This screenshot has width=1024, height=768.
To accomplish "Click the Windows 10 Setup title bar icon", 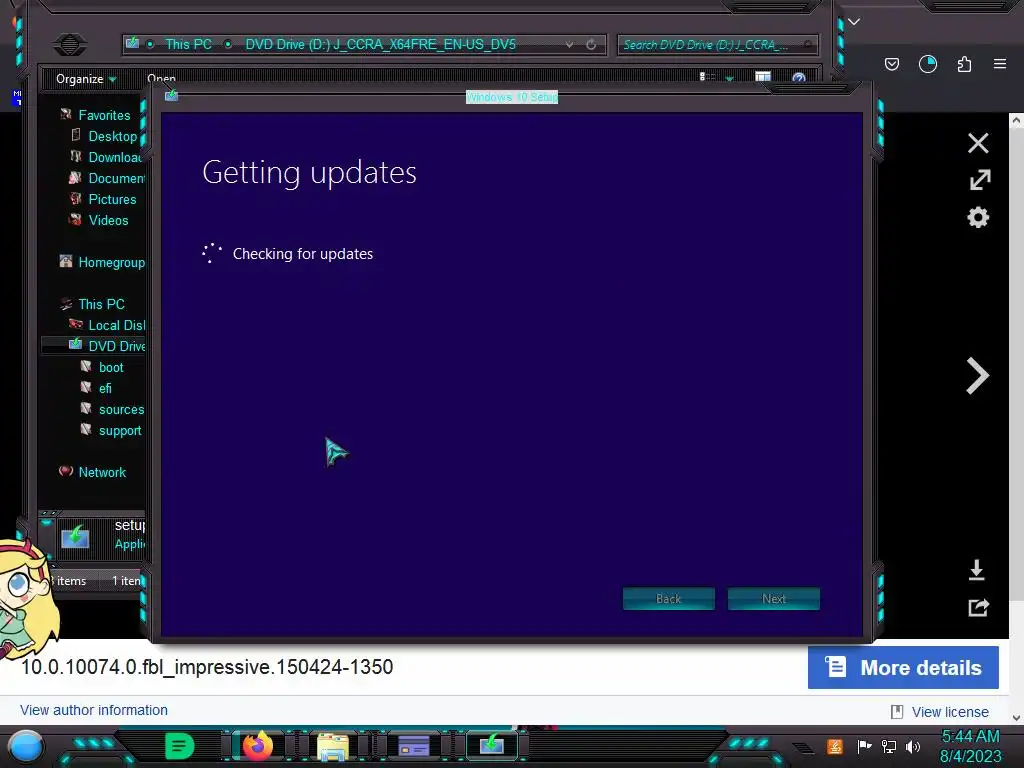I will pos(172,96).
